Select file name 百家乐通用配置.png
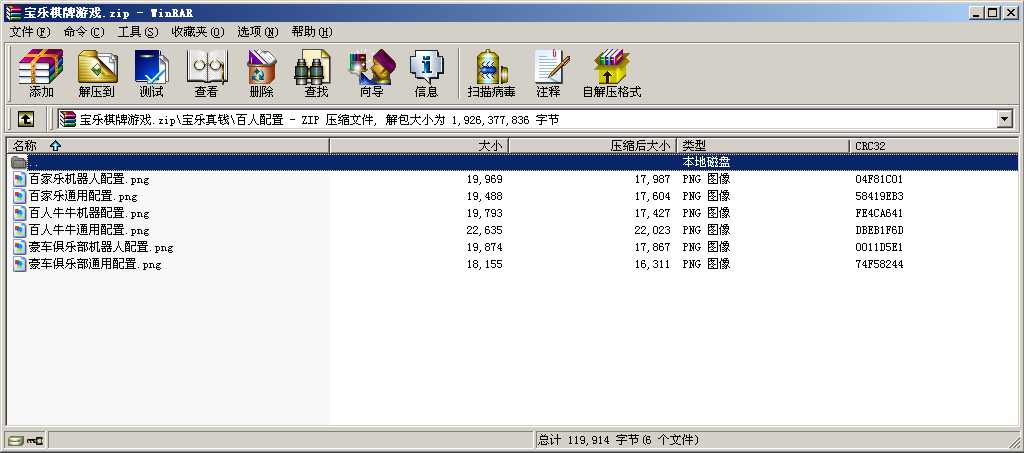This screenshot has height=453, width=1024. pyautogui.click(x=83, y=196)
